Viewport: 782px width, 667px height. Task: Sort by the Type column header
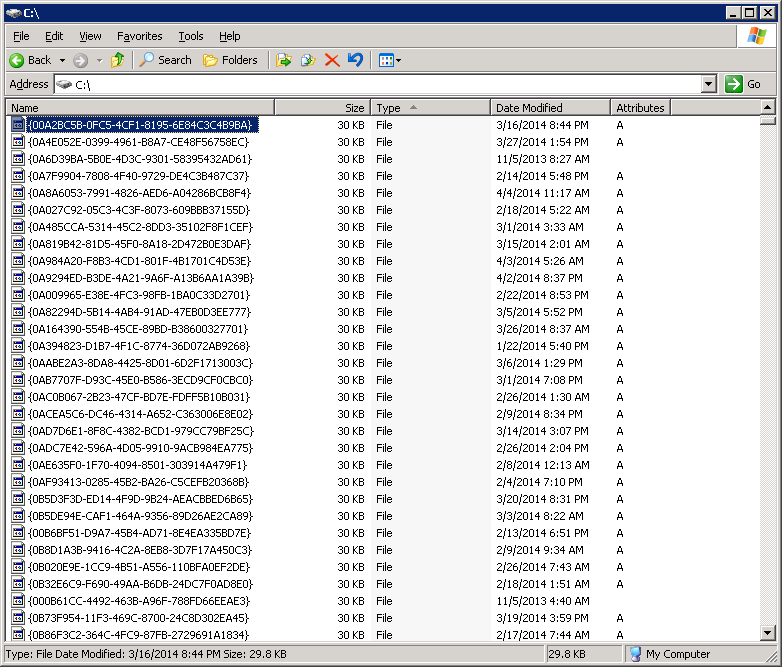(430, 108)
